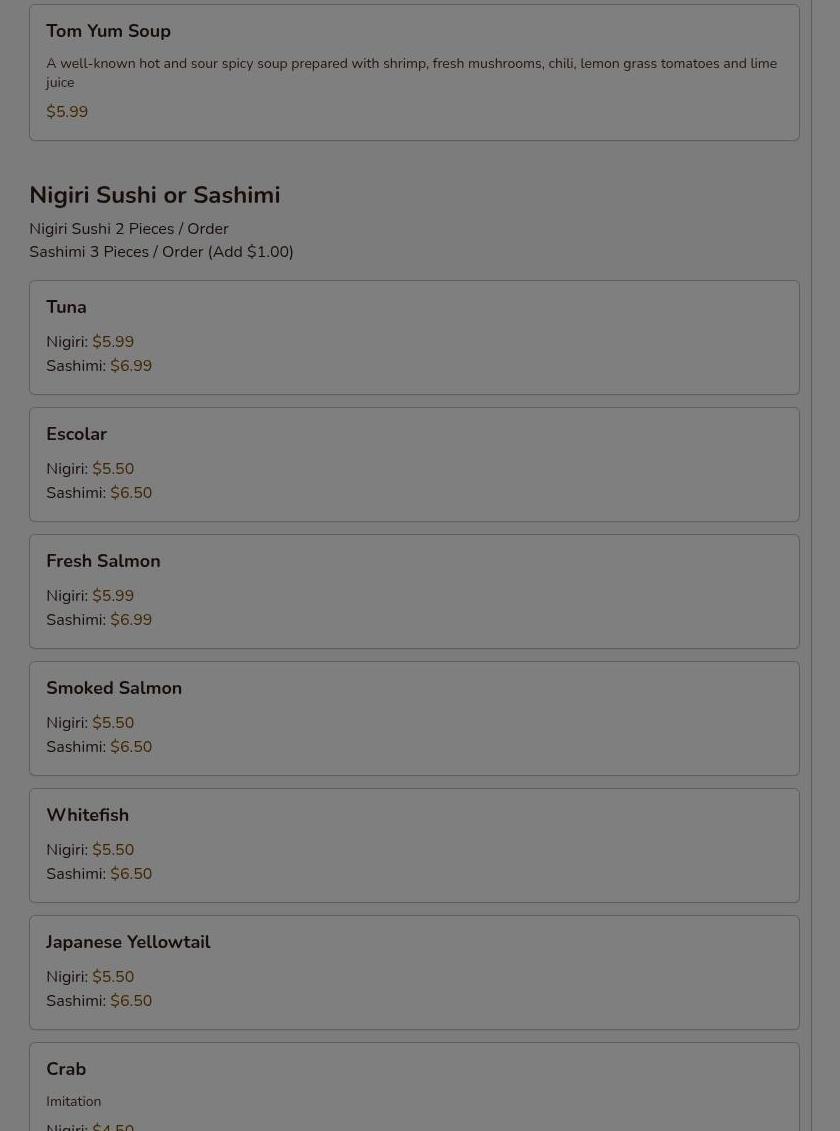Screen dimensions: 840x1131
Task: Select Fresh Salmon Nigiri $5.99 price
Action: click(113, 596)
